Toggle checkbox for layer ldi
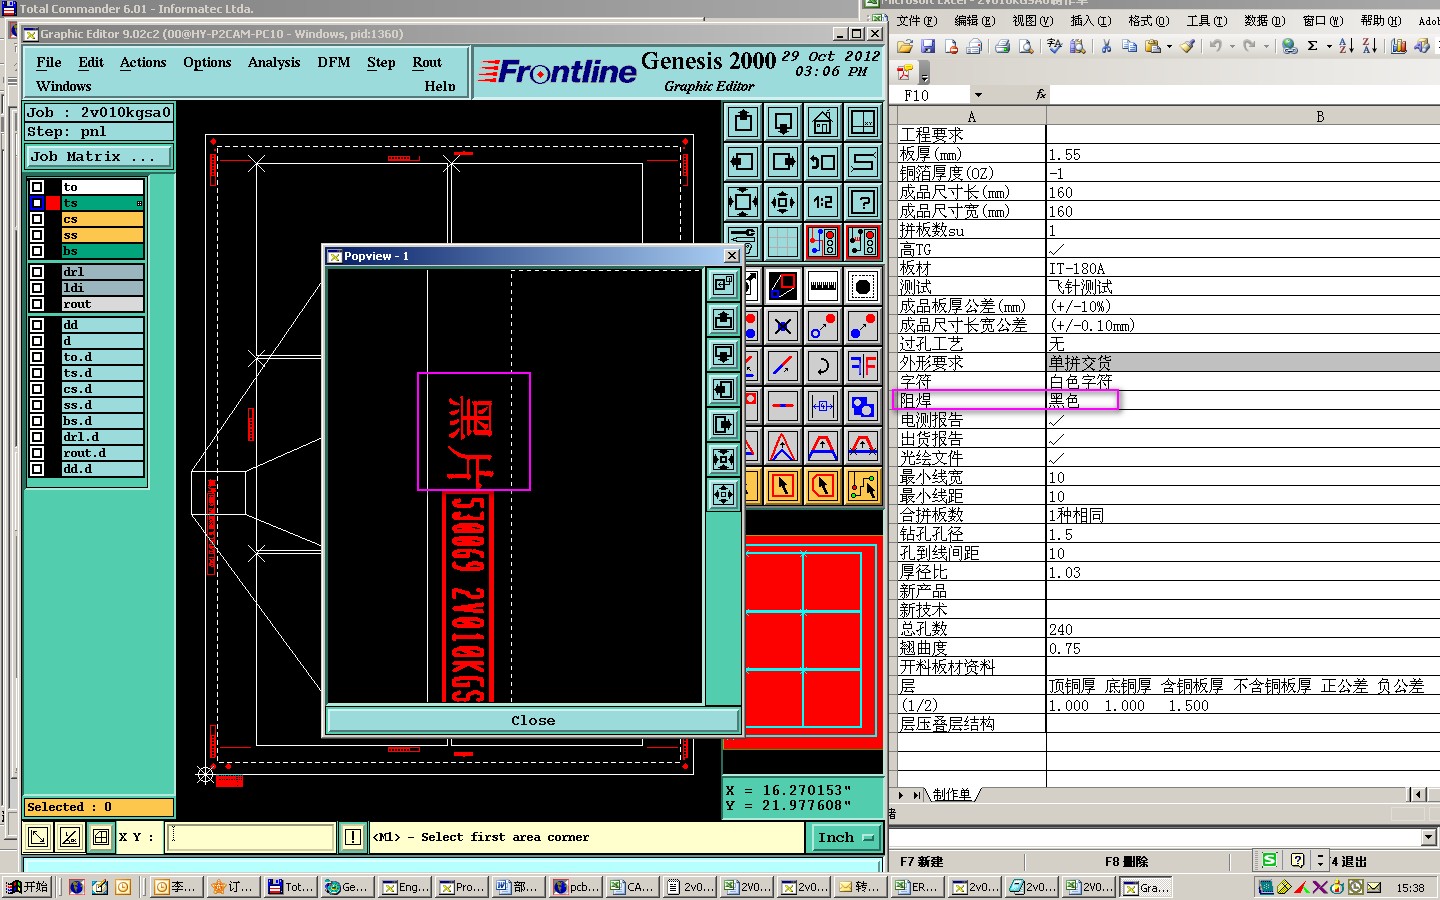 coord(37,288)
